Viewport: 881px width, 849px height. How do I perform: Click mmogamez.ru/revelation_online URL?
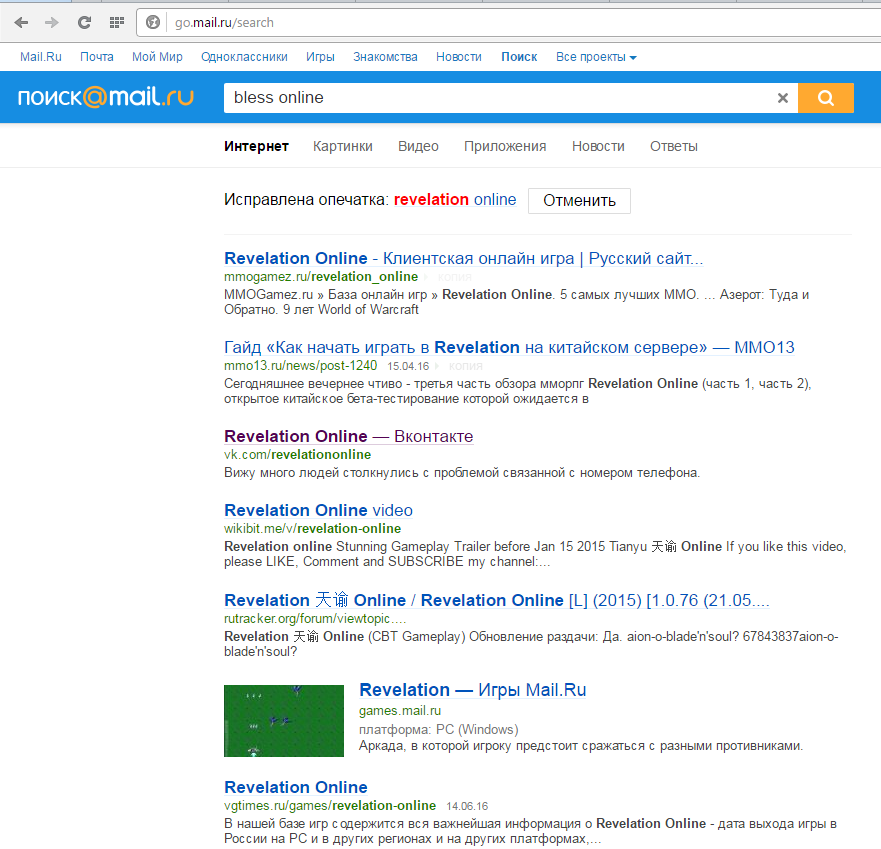coord(321,277)
